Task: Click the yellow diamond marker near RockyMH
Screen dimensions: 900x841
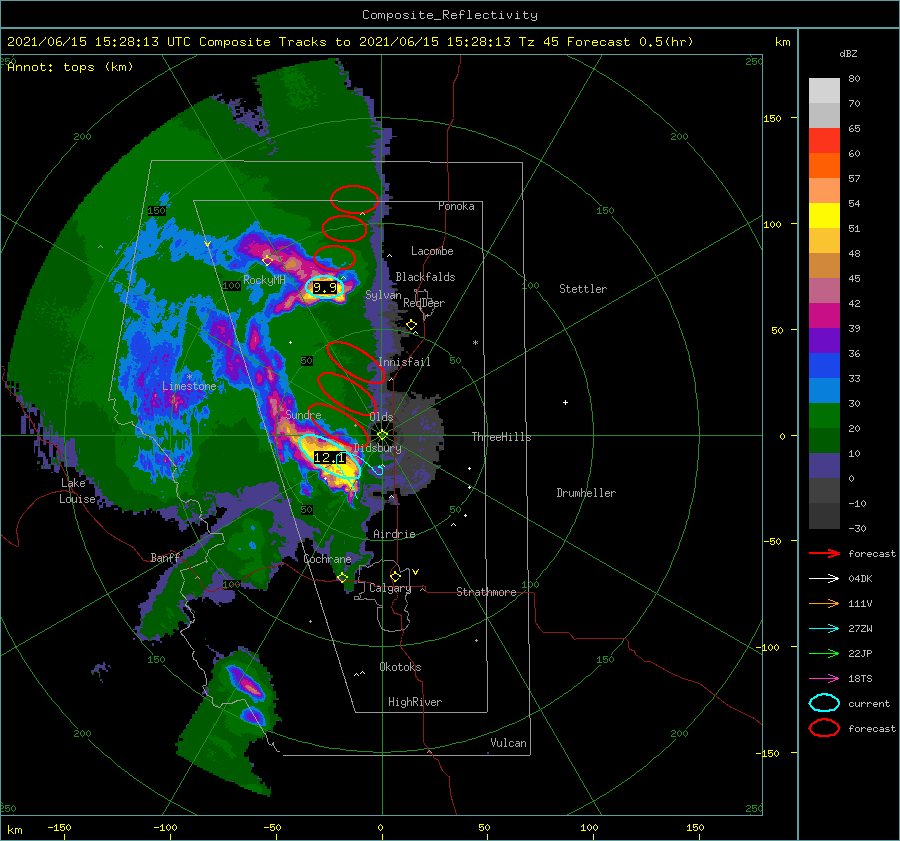Action: coord(267,261)
